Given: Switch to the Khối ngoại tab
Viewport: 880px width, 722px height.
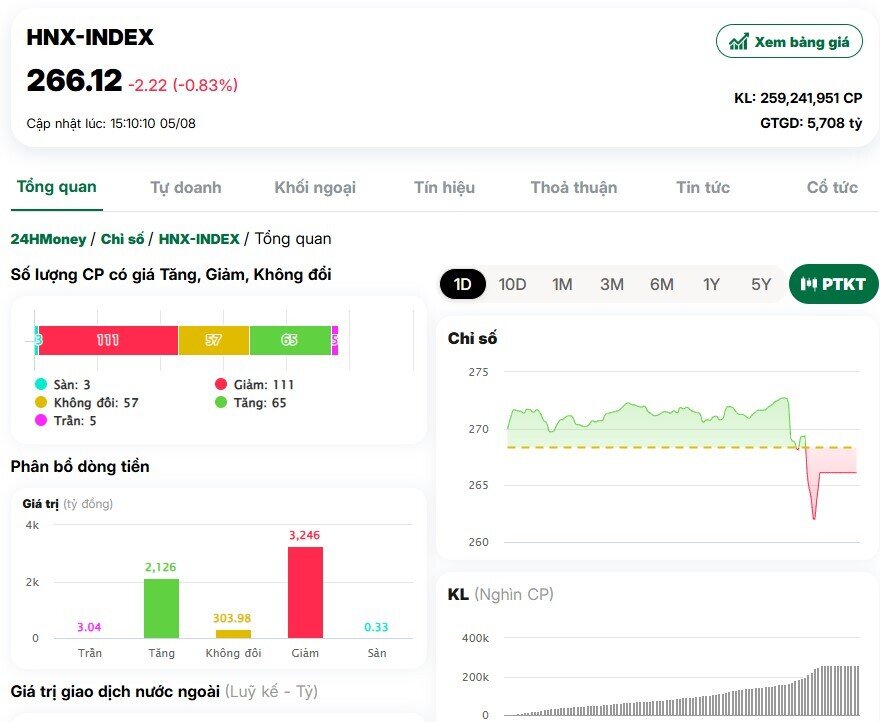Looking at the screenshot, I should (315, 188).
